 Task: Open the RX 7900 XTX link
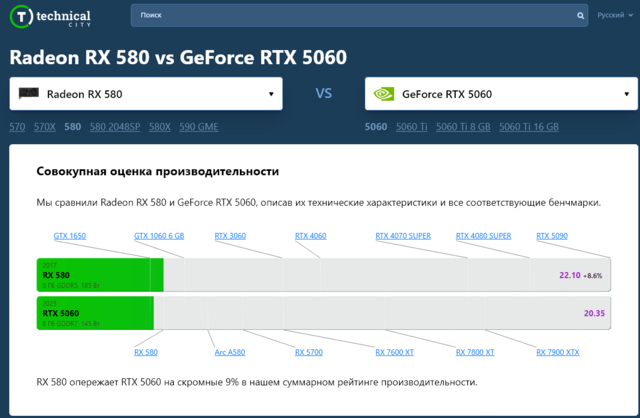(558, 352)
